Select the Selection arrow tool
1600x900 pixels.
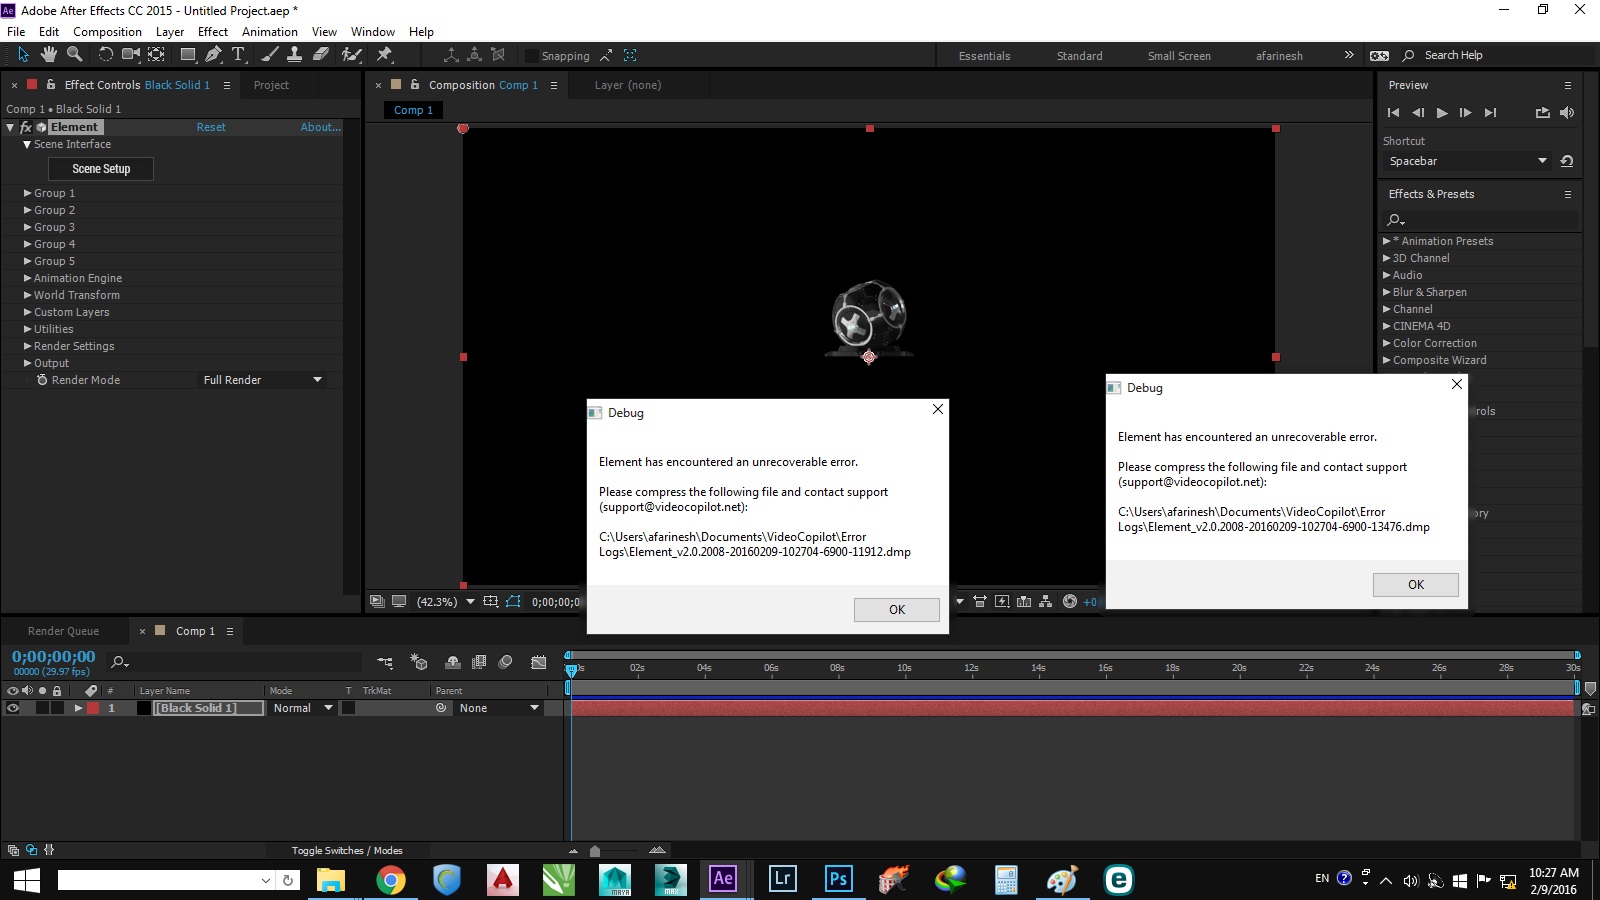tap(23, 54)
